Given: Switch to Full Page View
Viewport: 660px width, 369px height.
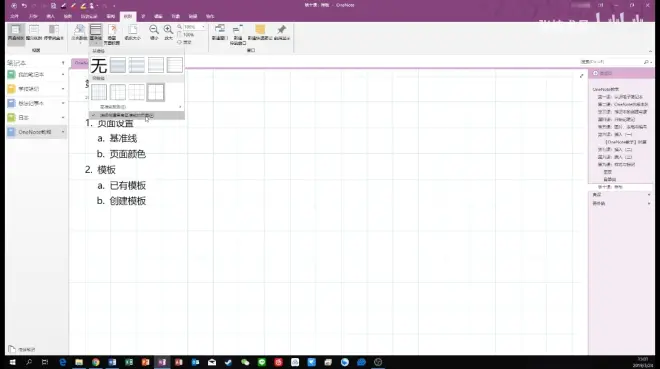Looking at the screenshot, I should (34, 33).
